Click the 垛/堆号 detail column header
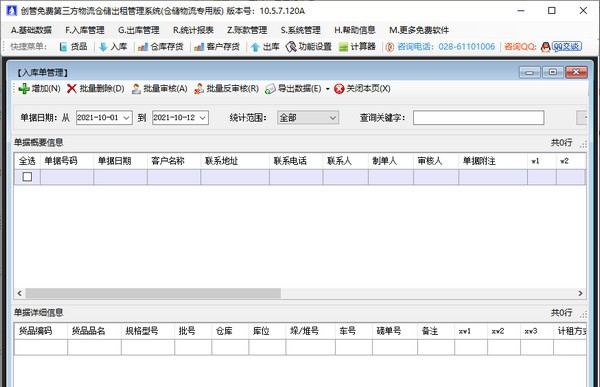The width and height of the screenshot is (600, 387). click(310, 331)
